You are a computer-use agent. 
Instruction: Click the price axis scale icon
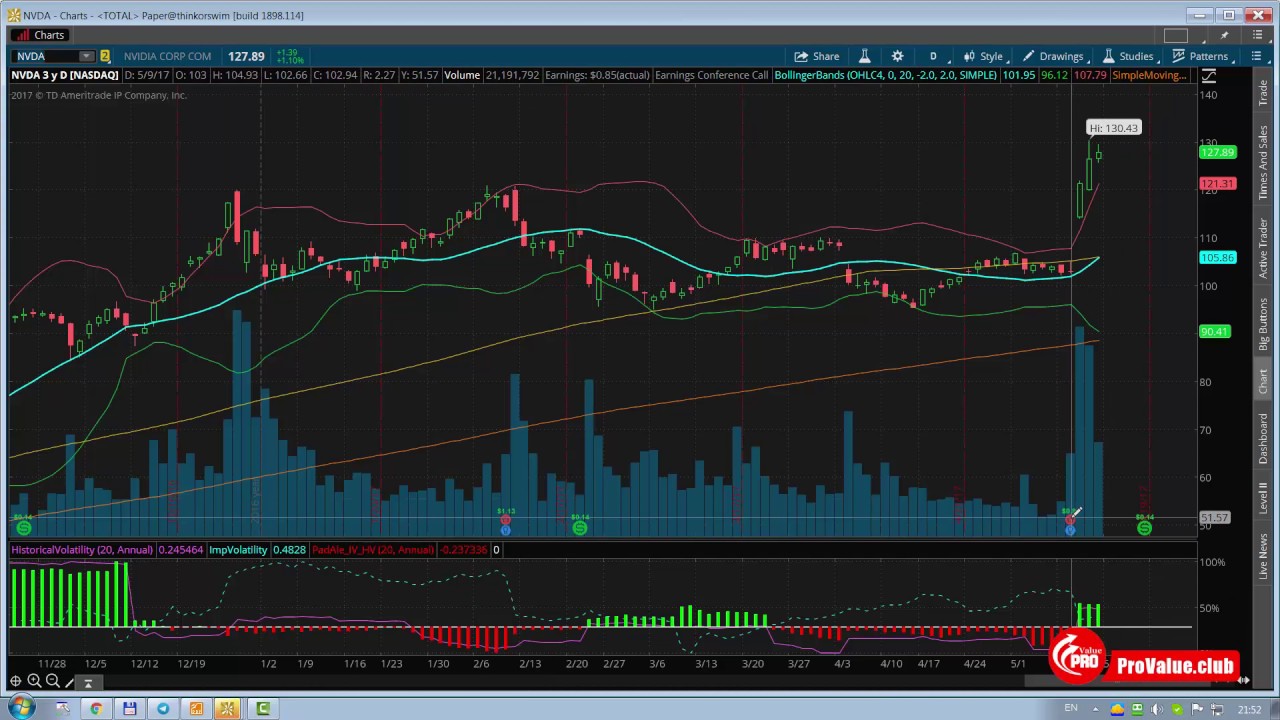click(1209, 76)
